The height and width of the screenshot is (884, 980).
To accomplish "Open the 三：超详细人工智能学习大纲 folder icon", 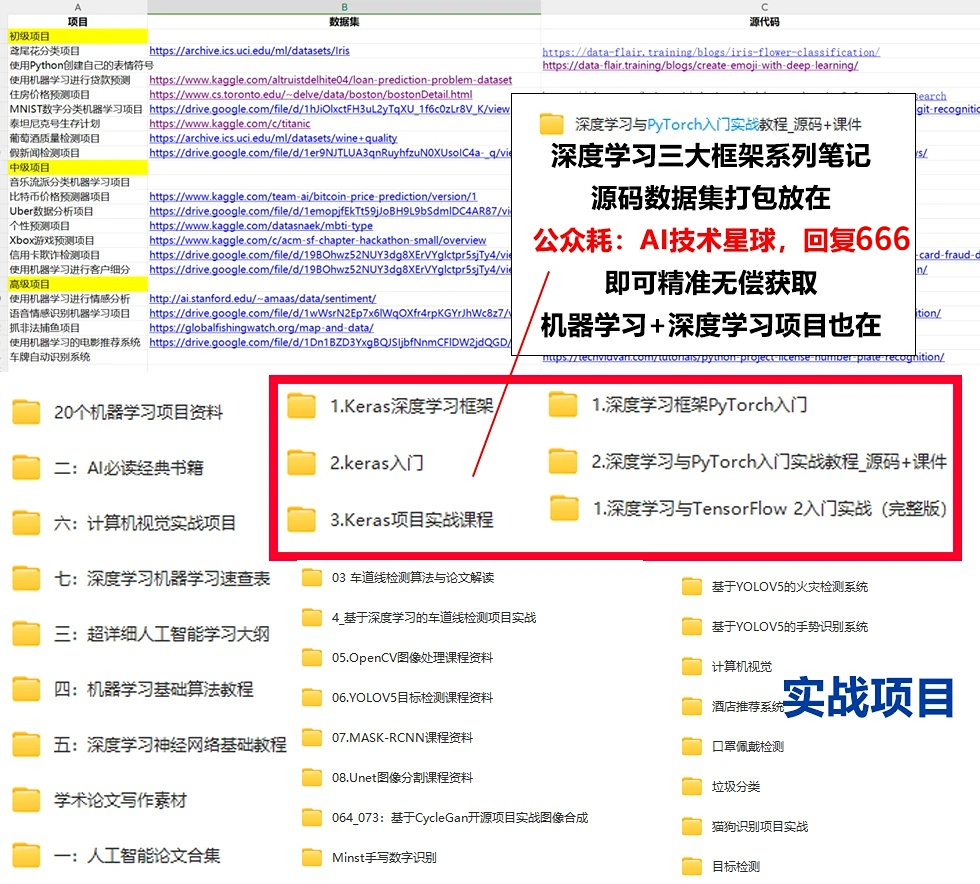I will click(26, 633).
